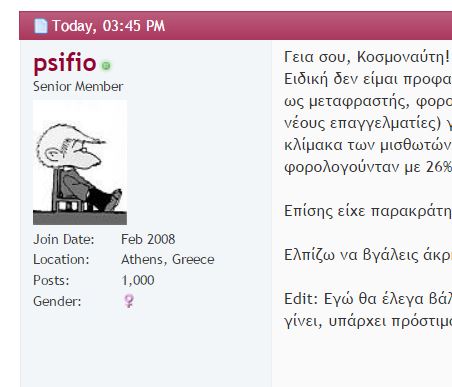Click the line mentioning 26% taxation
This screenshot has width=452, height=387.
[x=368, y=167]
